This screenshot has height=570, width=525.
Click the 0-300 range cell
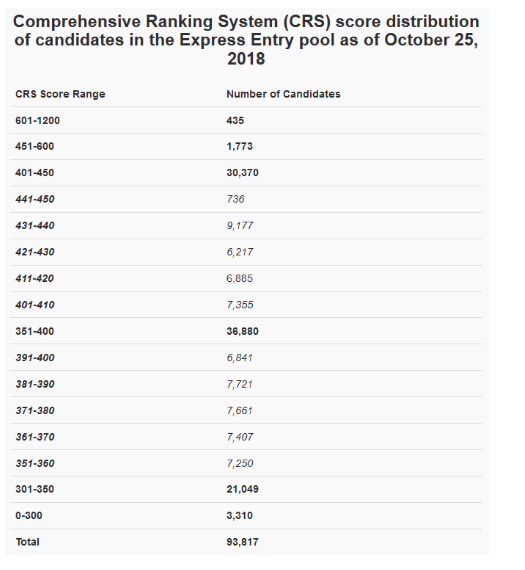tap(29, 515)
